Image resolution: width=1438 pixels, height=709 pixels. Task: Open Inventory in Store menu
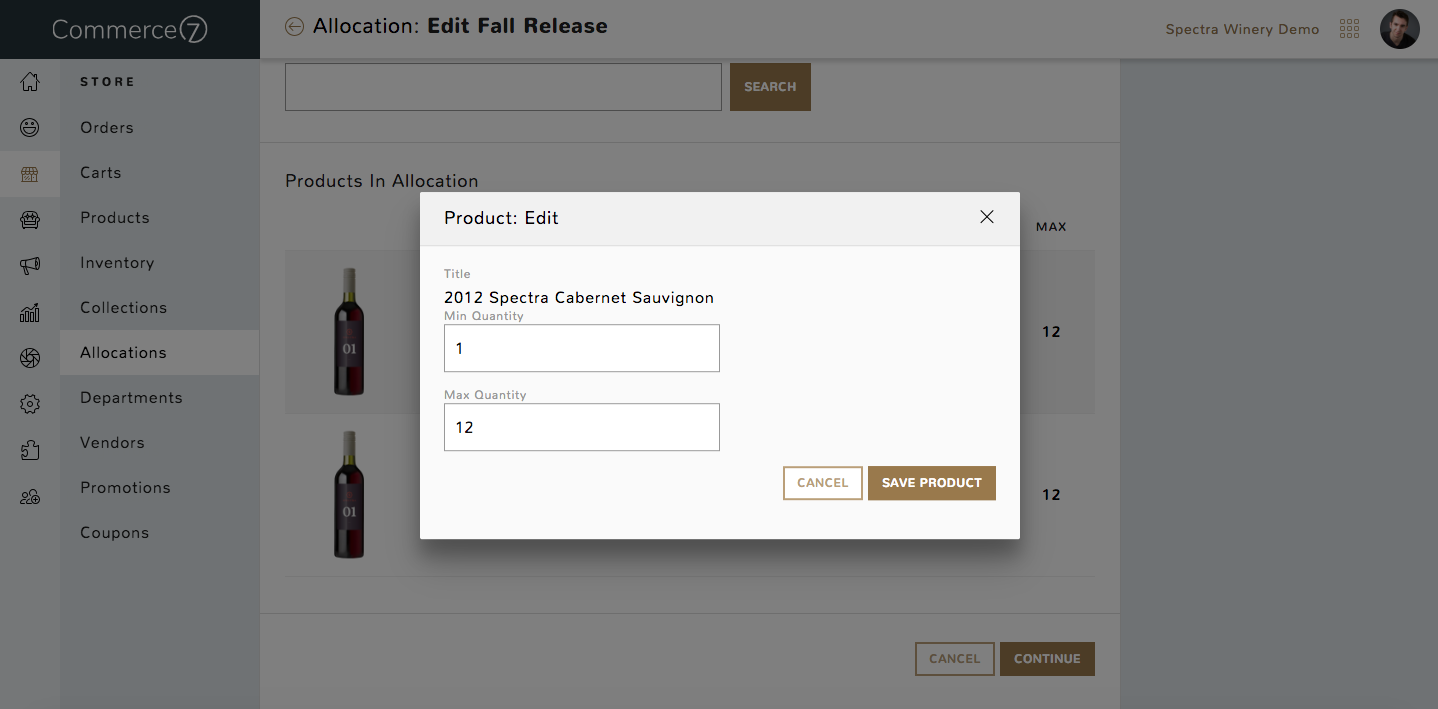point(117,263)
